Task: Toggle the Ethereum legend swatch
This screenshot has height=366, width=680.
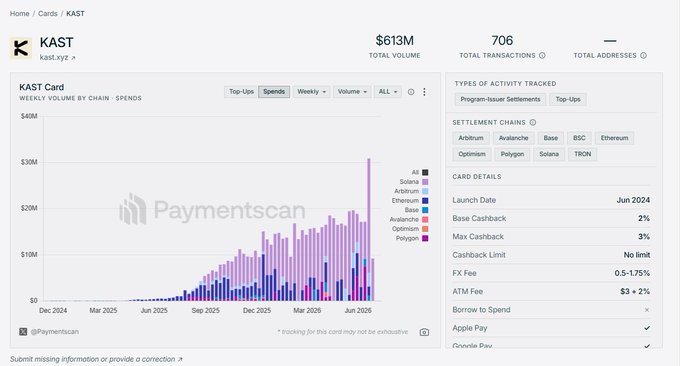Action: point(425,201)
